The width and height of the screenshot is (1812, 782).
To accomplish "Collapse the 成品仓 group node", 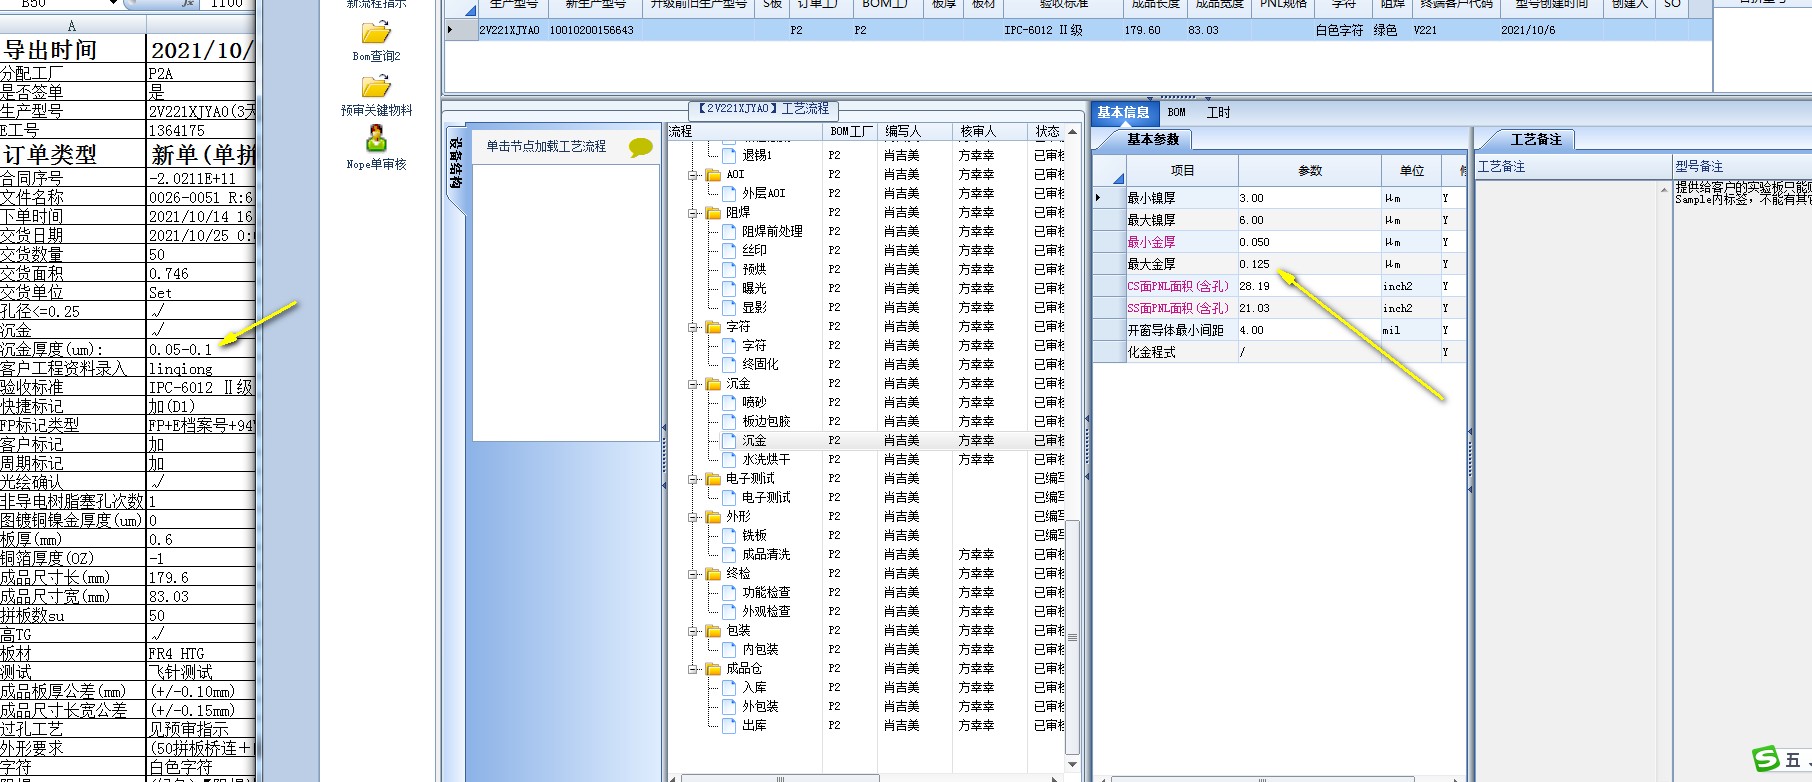I will coord(693,668).
